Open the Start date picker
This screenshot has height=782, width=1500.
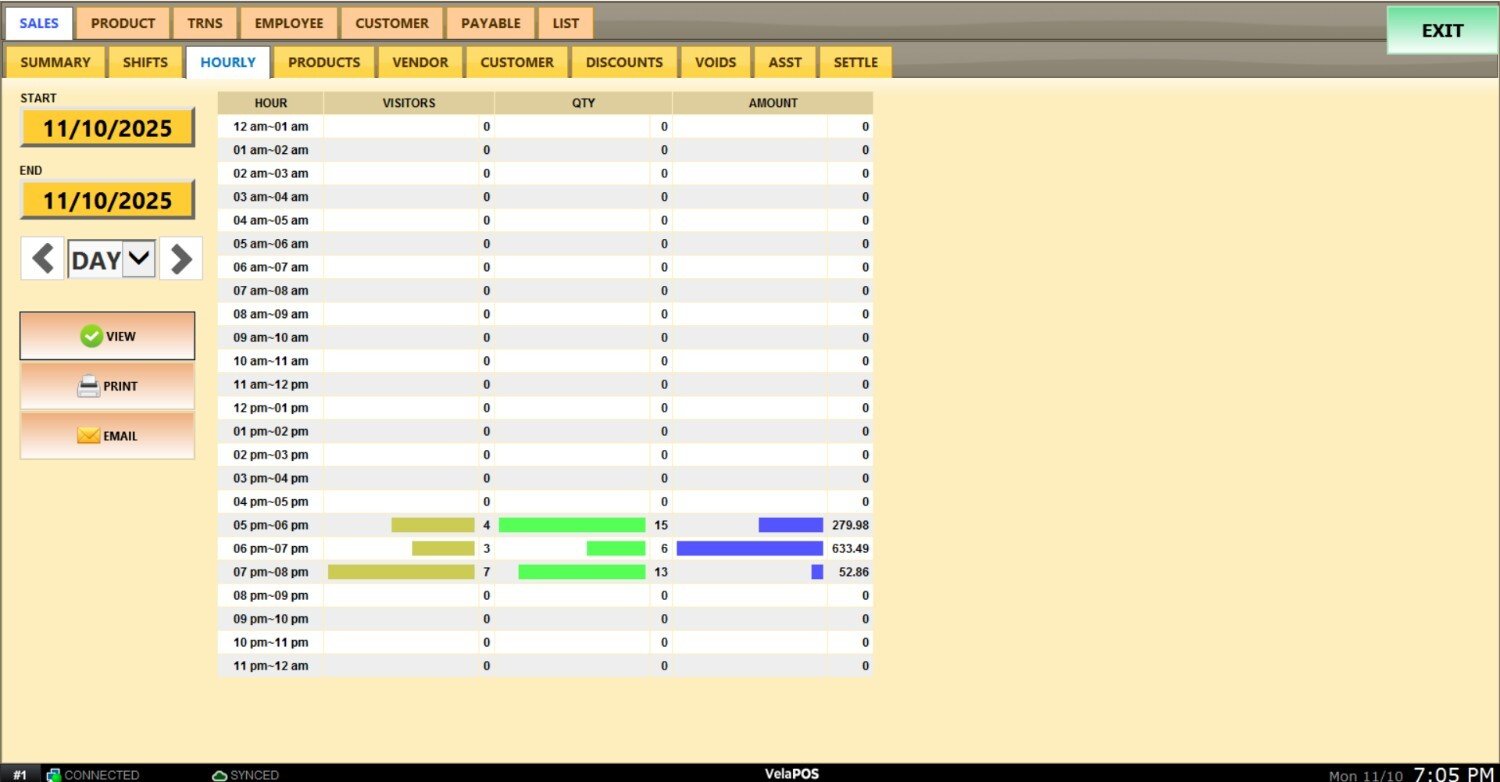tap(107, 128)
